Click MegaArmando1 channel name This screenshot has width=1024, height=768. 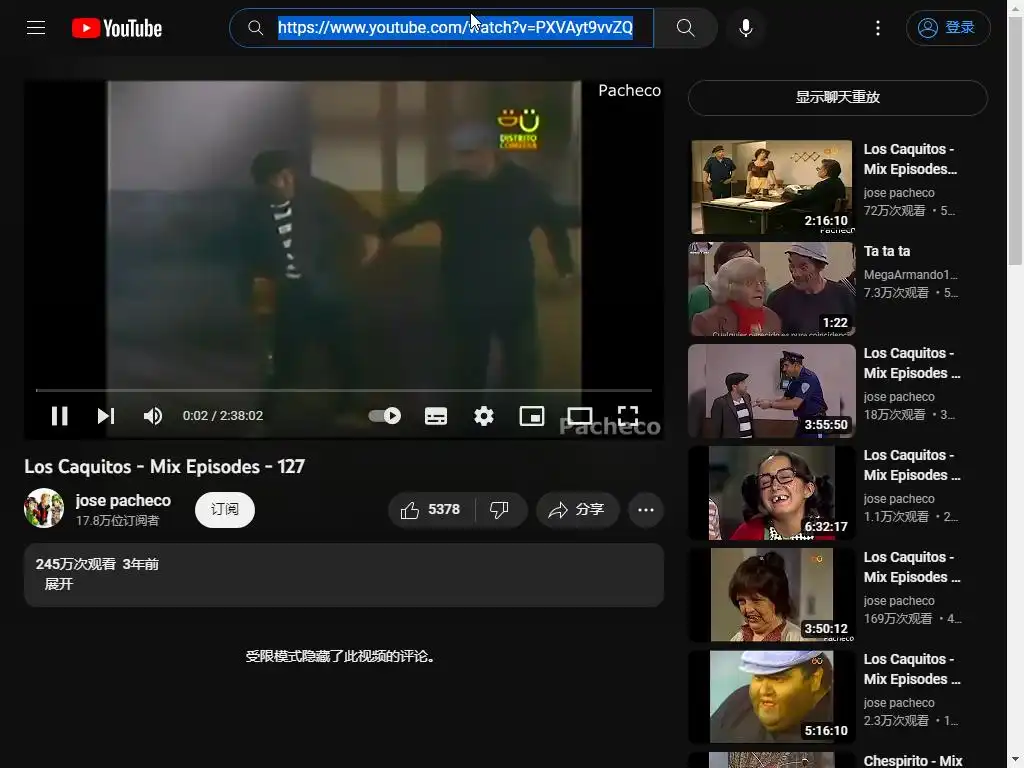pyautogui.click(x=910, y=275)
